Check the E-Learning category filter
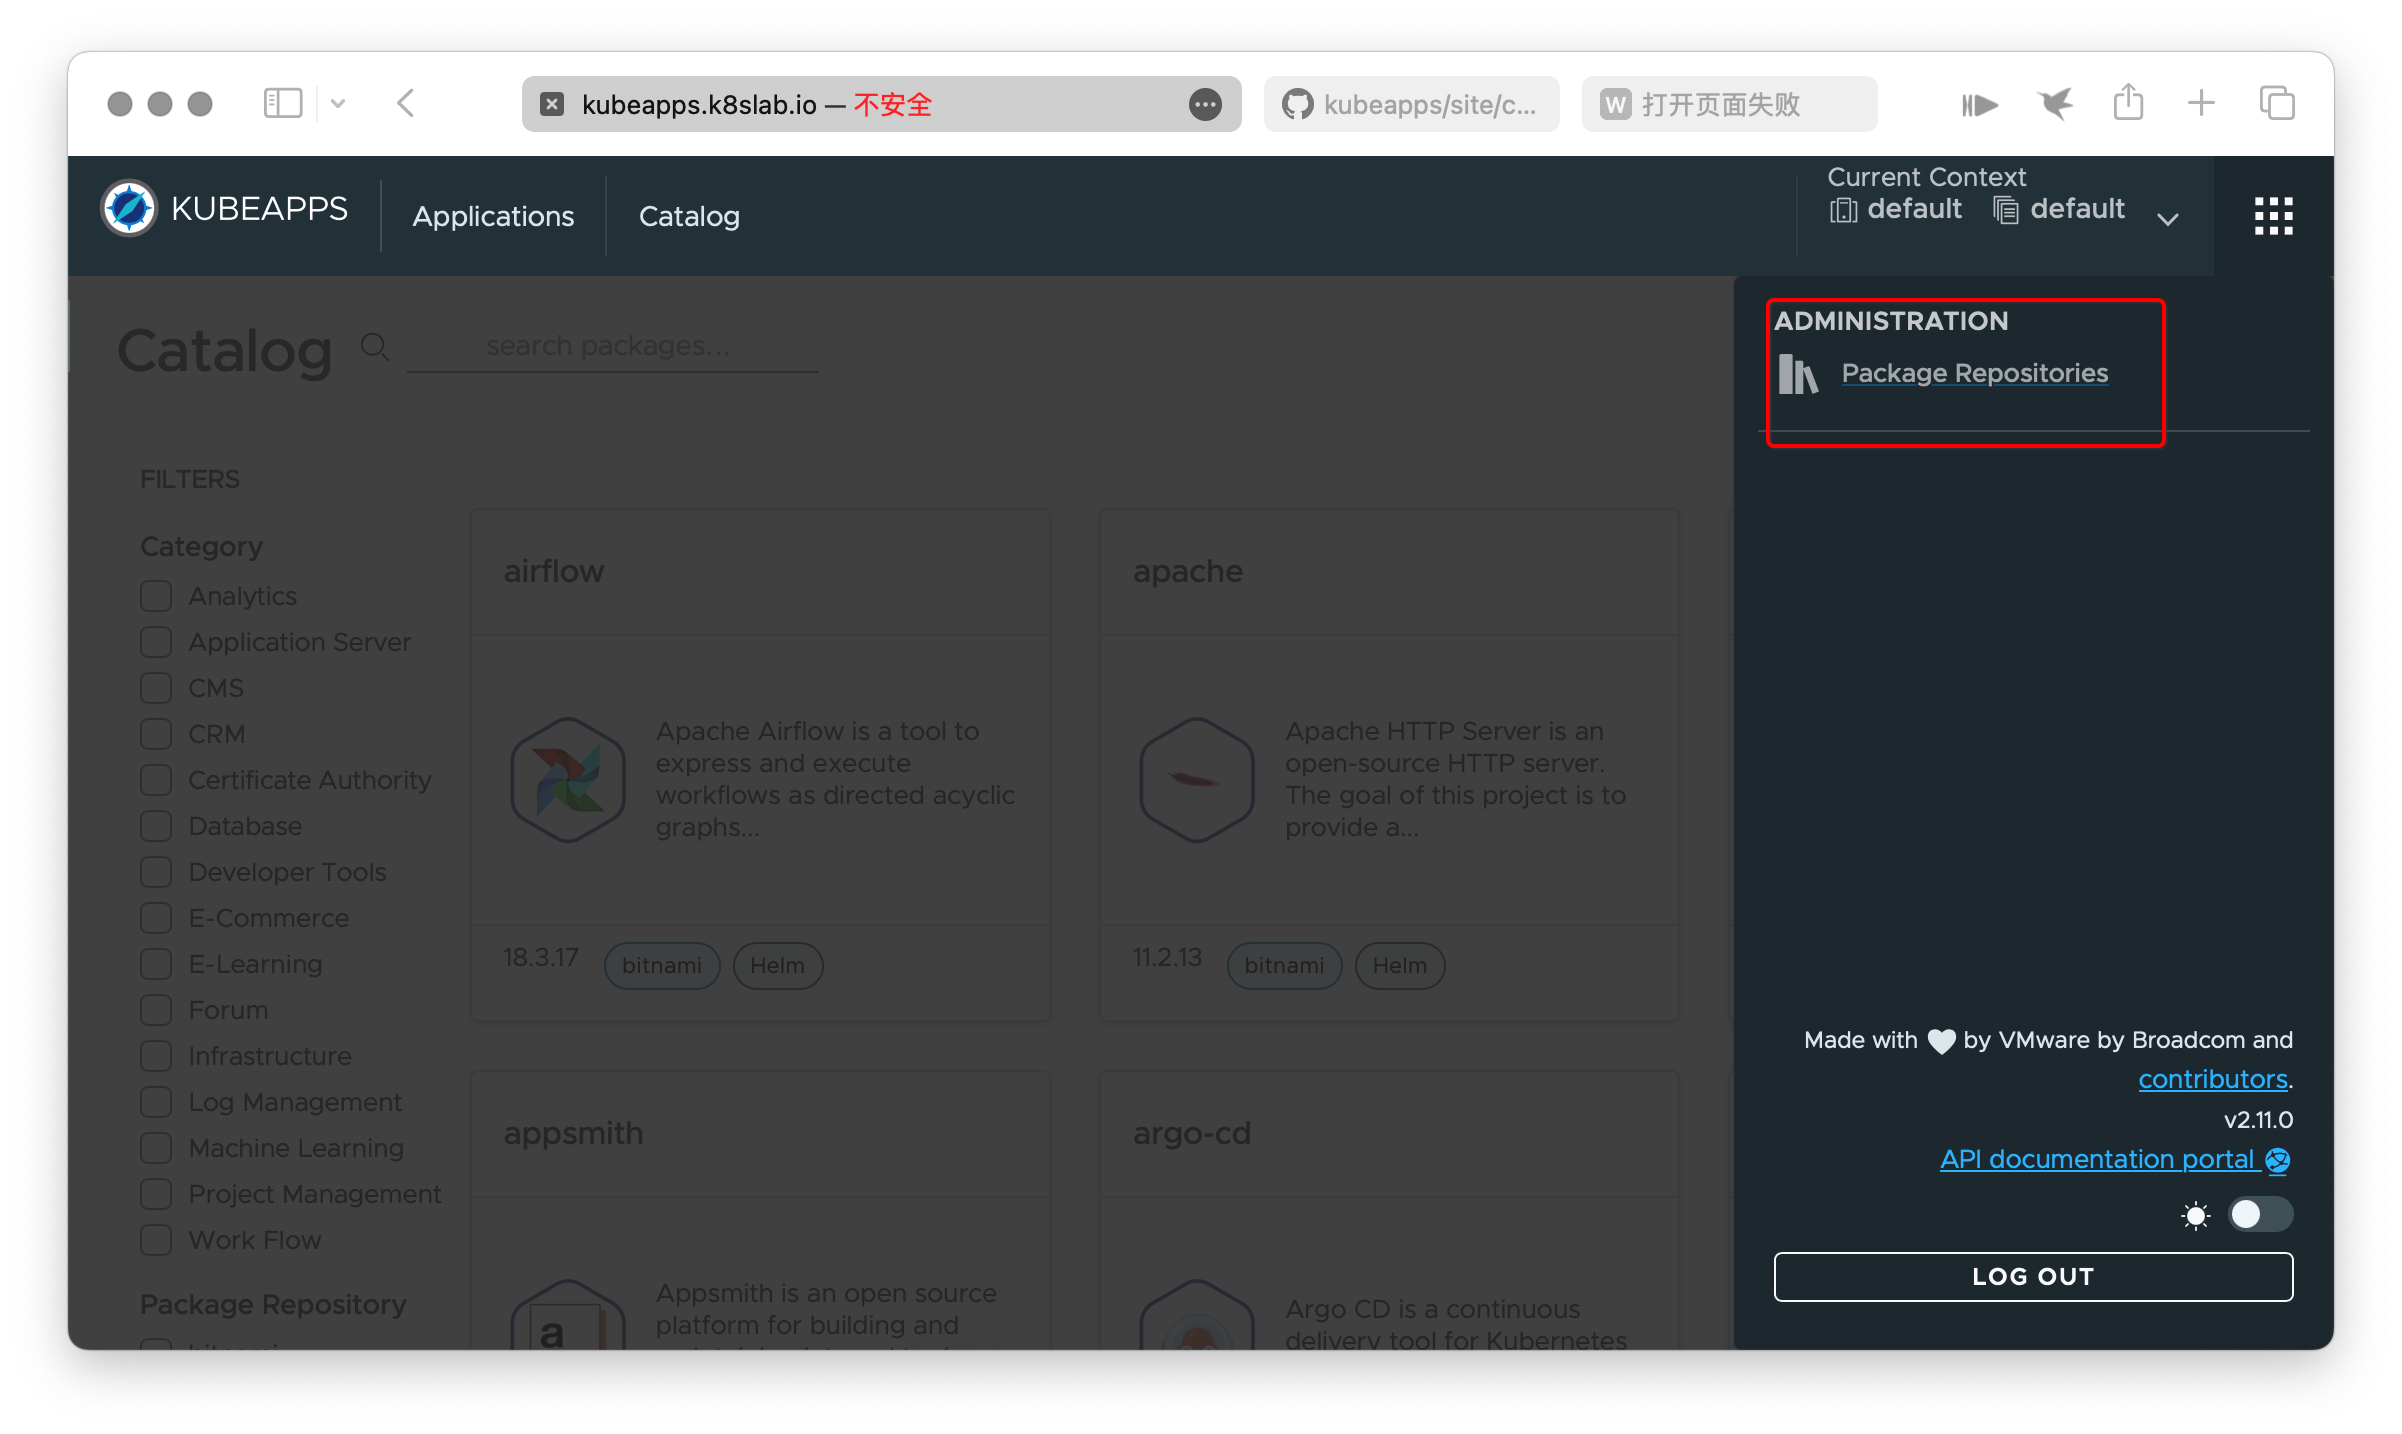Viewport: 2402px width, 1434px height. (156, 964)
